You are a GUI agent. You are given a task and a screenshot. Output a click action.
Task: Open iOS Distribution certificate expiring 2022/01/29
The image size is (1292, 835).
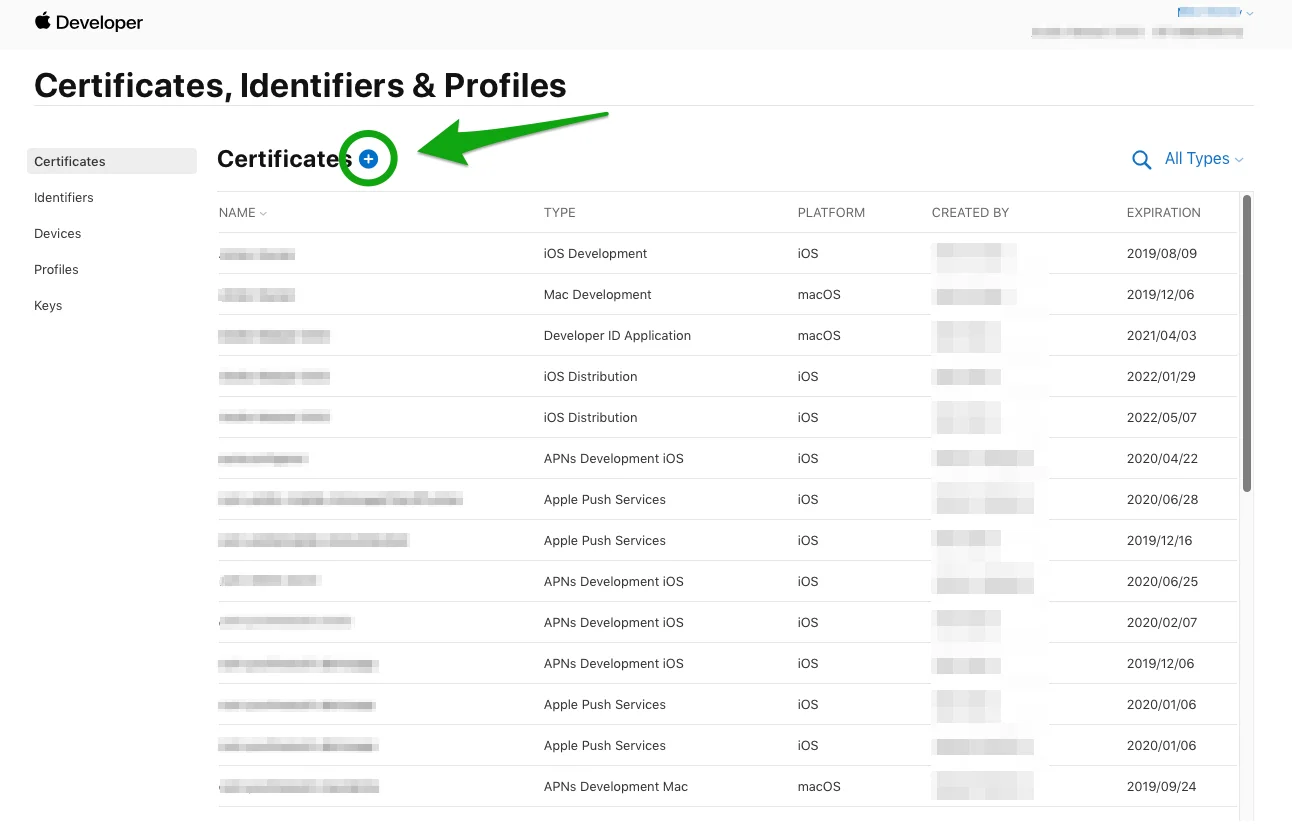(590, 377)
